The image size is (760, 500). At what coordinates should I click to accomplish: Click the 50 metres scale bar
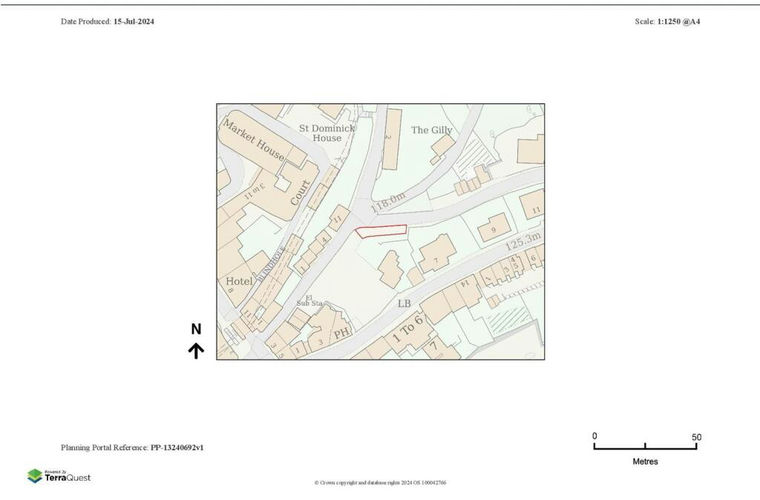[645, 445]
